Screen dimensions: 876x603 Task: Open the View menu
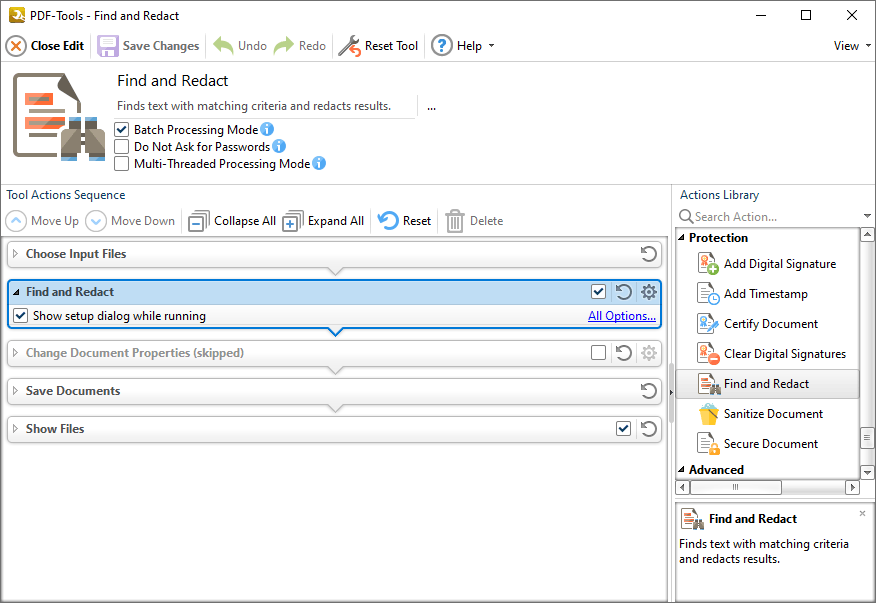click(851, 46)
